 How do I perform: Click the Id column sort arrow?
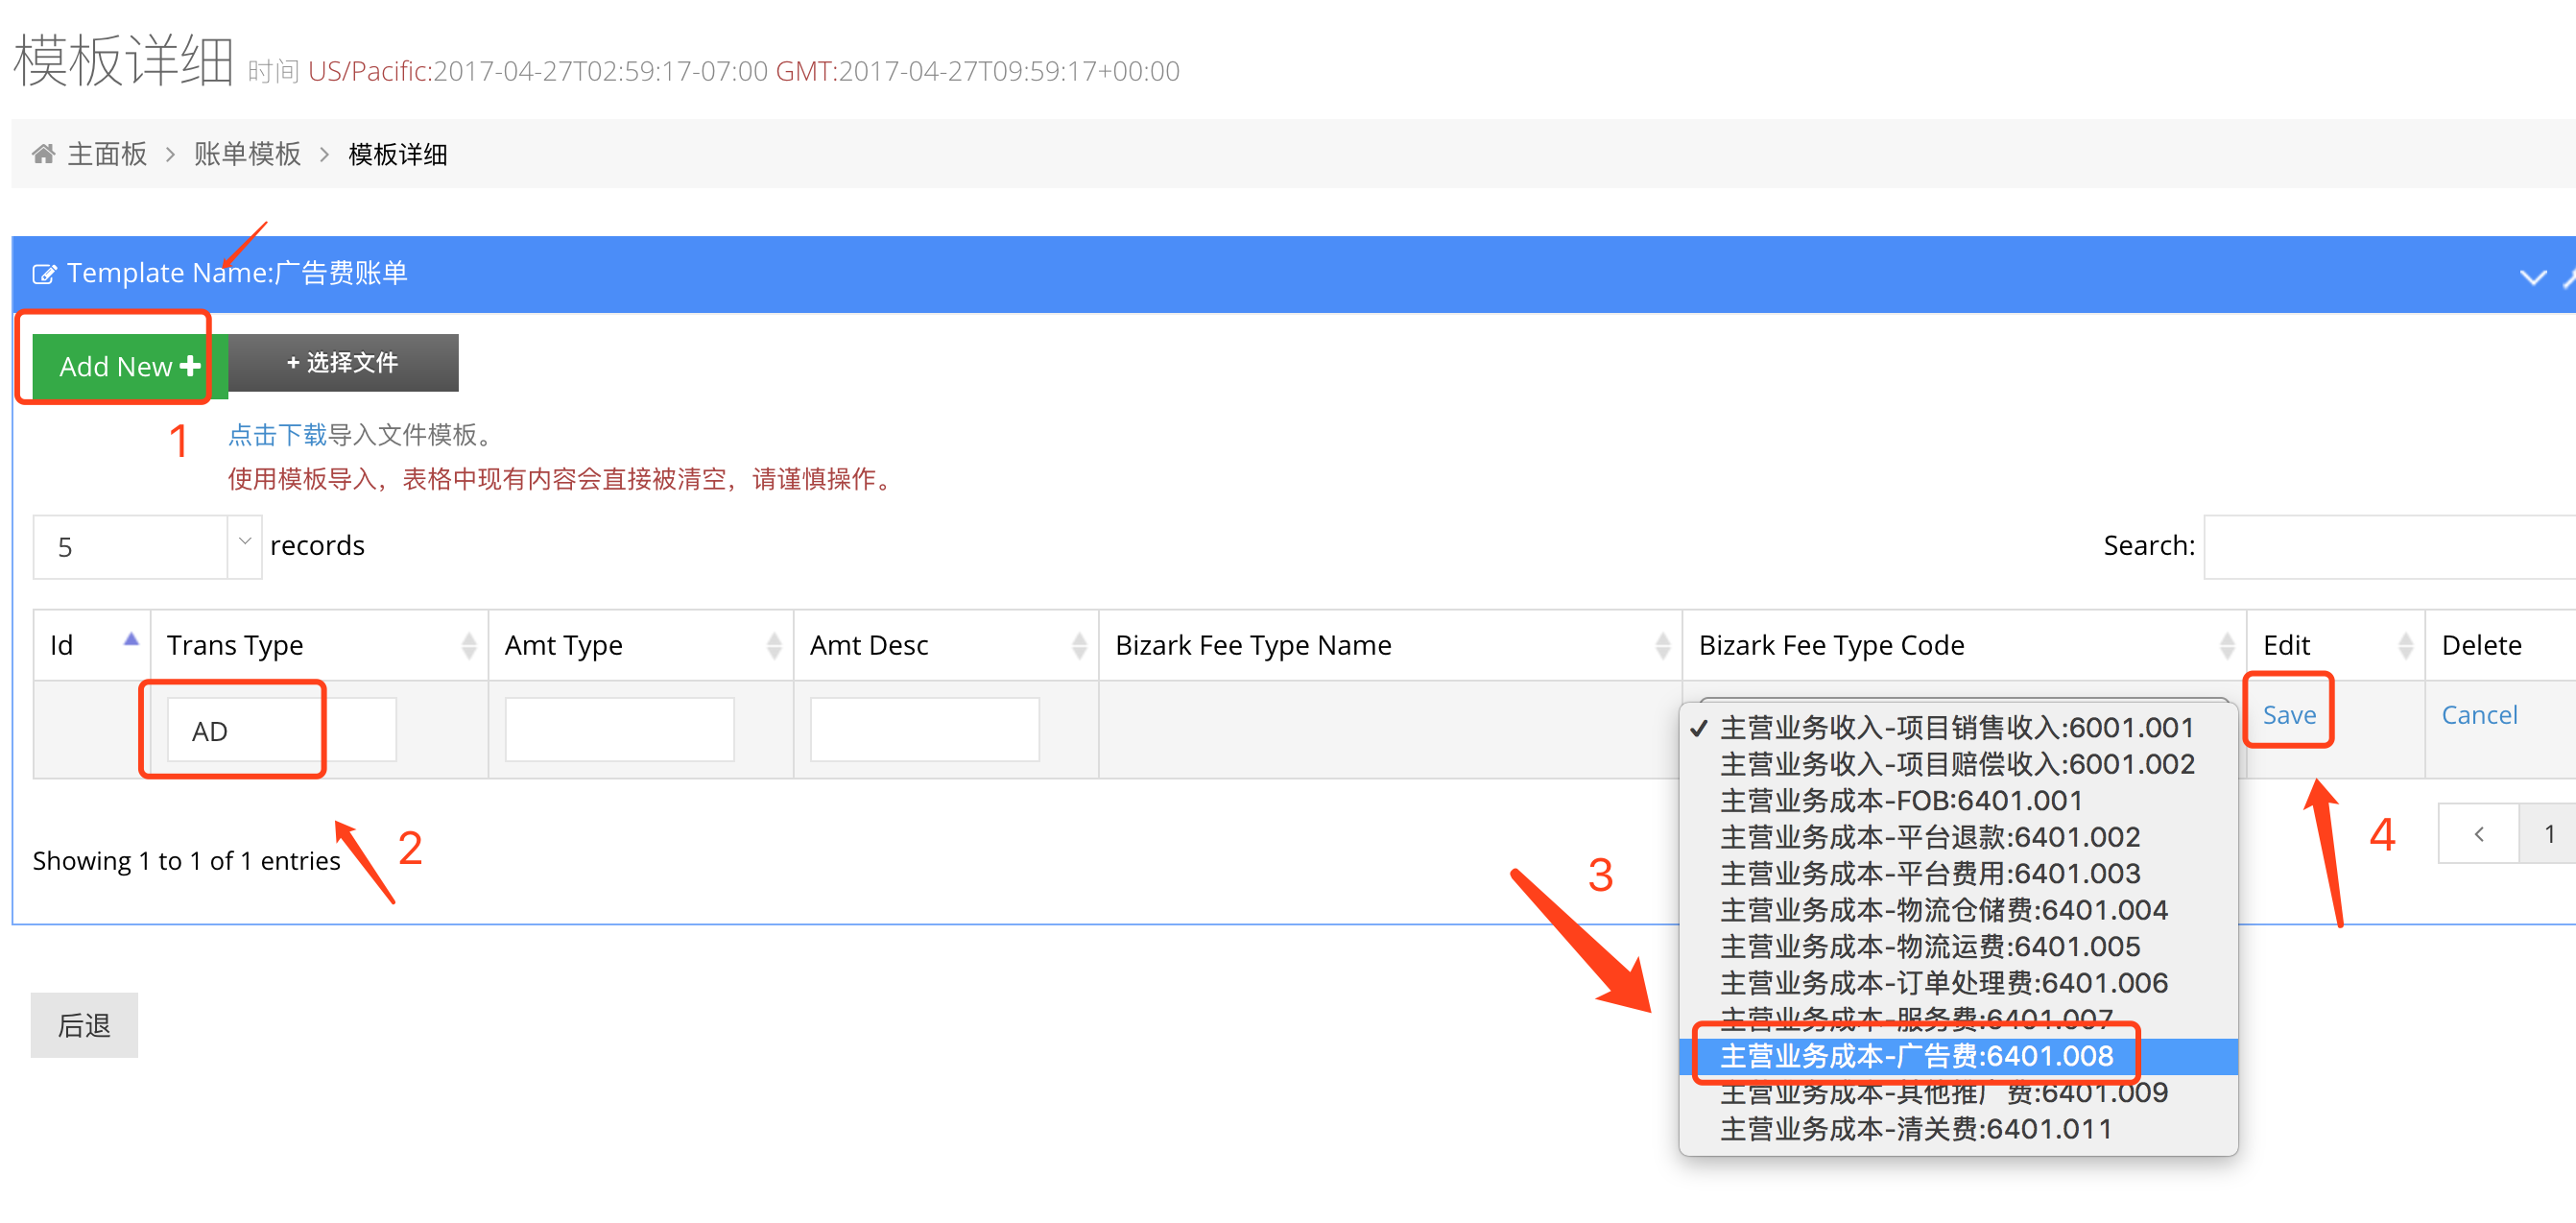tap(131, 640)
